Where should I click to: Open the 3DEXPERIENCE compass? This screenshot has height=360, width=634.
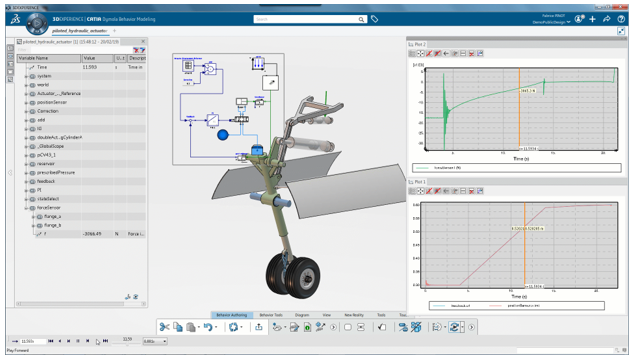37,23
